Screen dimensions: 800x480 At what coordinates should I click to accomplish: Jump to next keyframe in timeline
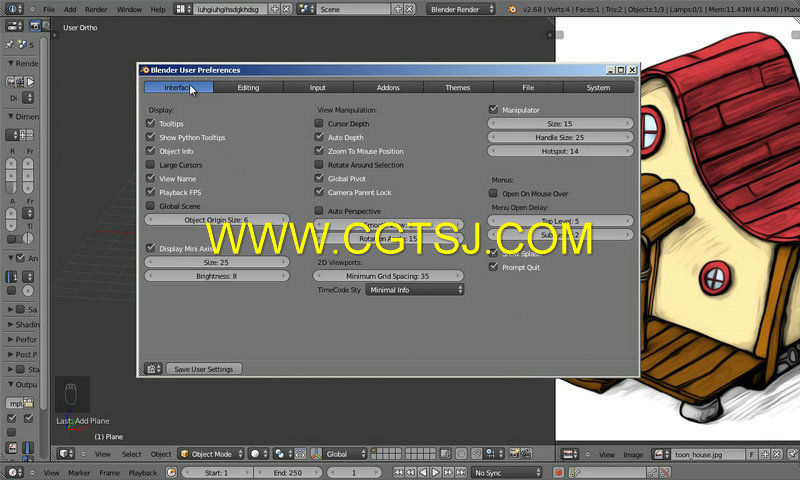pos(448,473)
